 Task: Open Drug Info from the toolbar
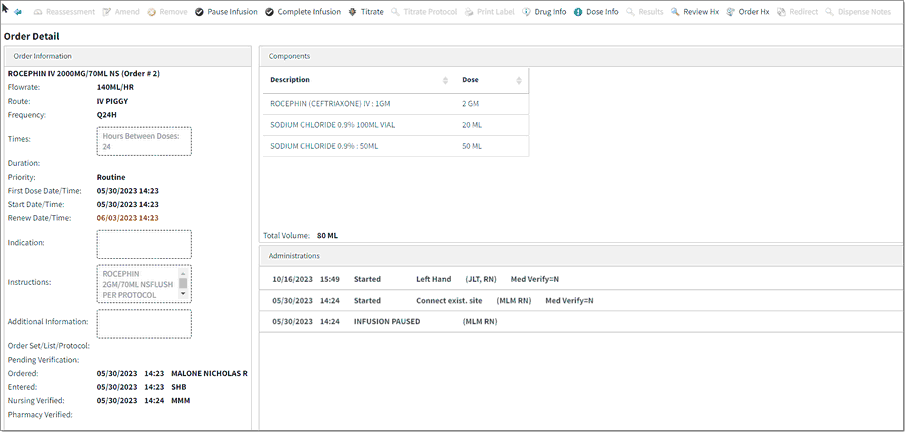[x=544, y=12]
